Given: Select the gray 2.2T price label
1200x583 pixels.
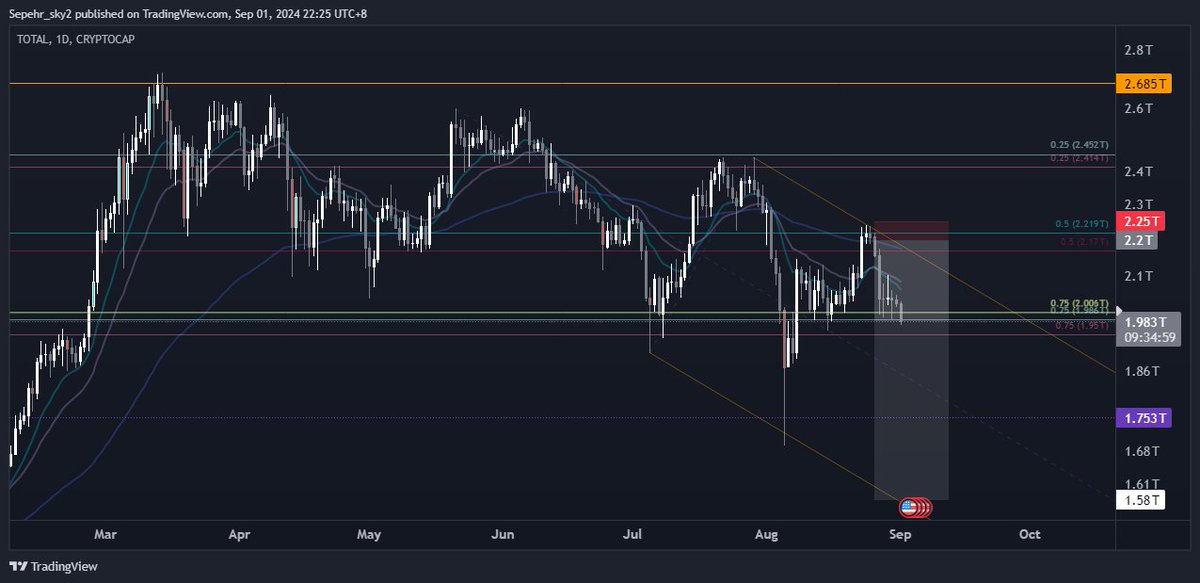Looking at the screenshot, I should click(x=1141, y=241).
